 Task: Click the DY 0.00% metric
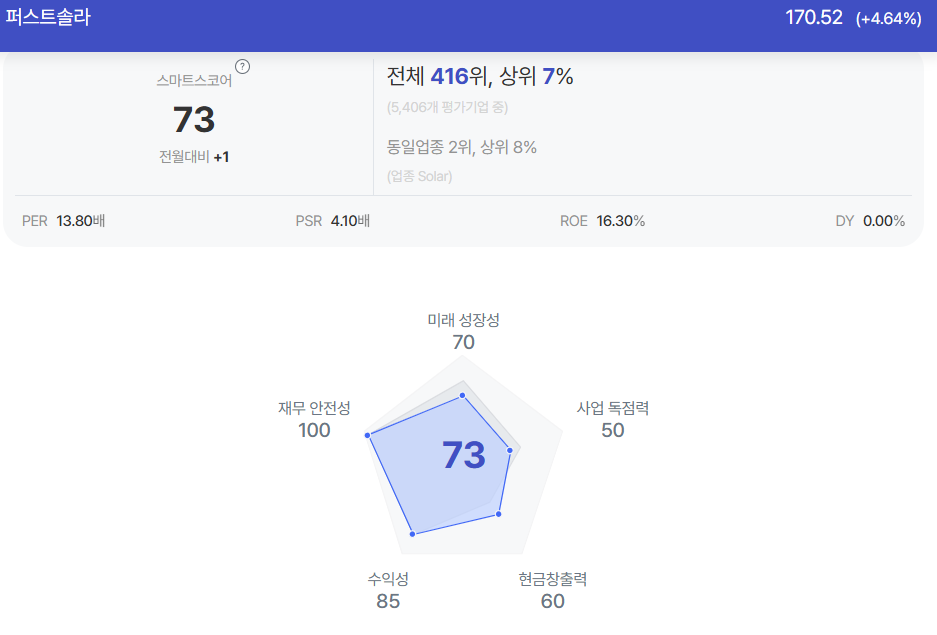[870, 221]
